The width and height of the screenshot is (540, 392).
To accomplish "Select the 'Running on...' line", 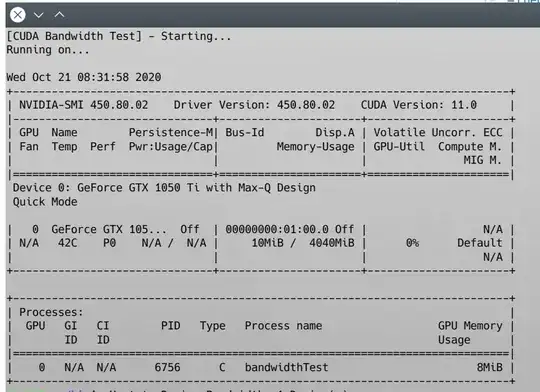I will click(x=48, y=50).
